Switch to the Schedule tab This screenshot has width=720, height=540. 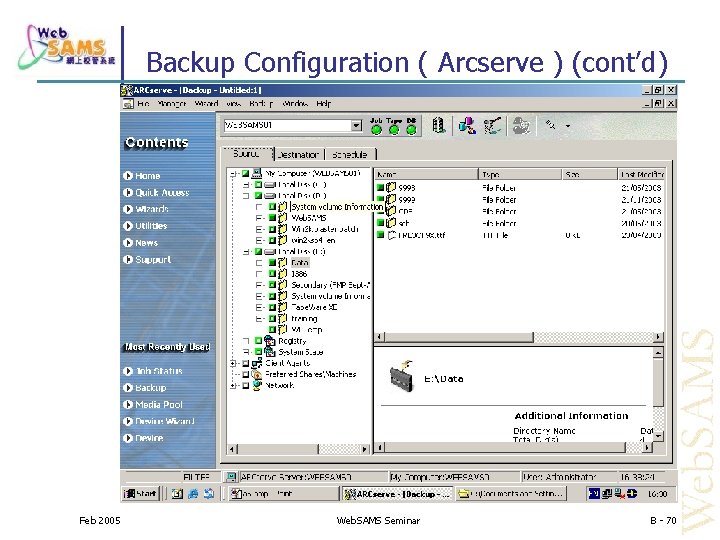click(x=350, y=154)
